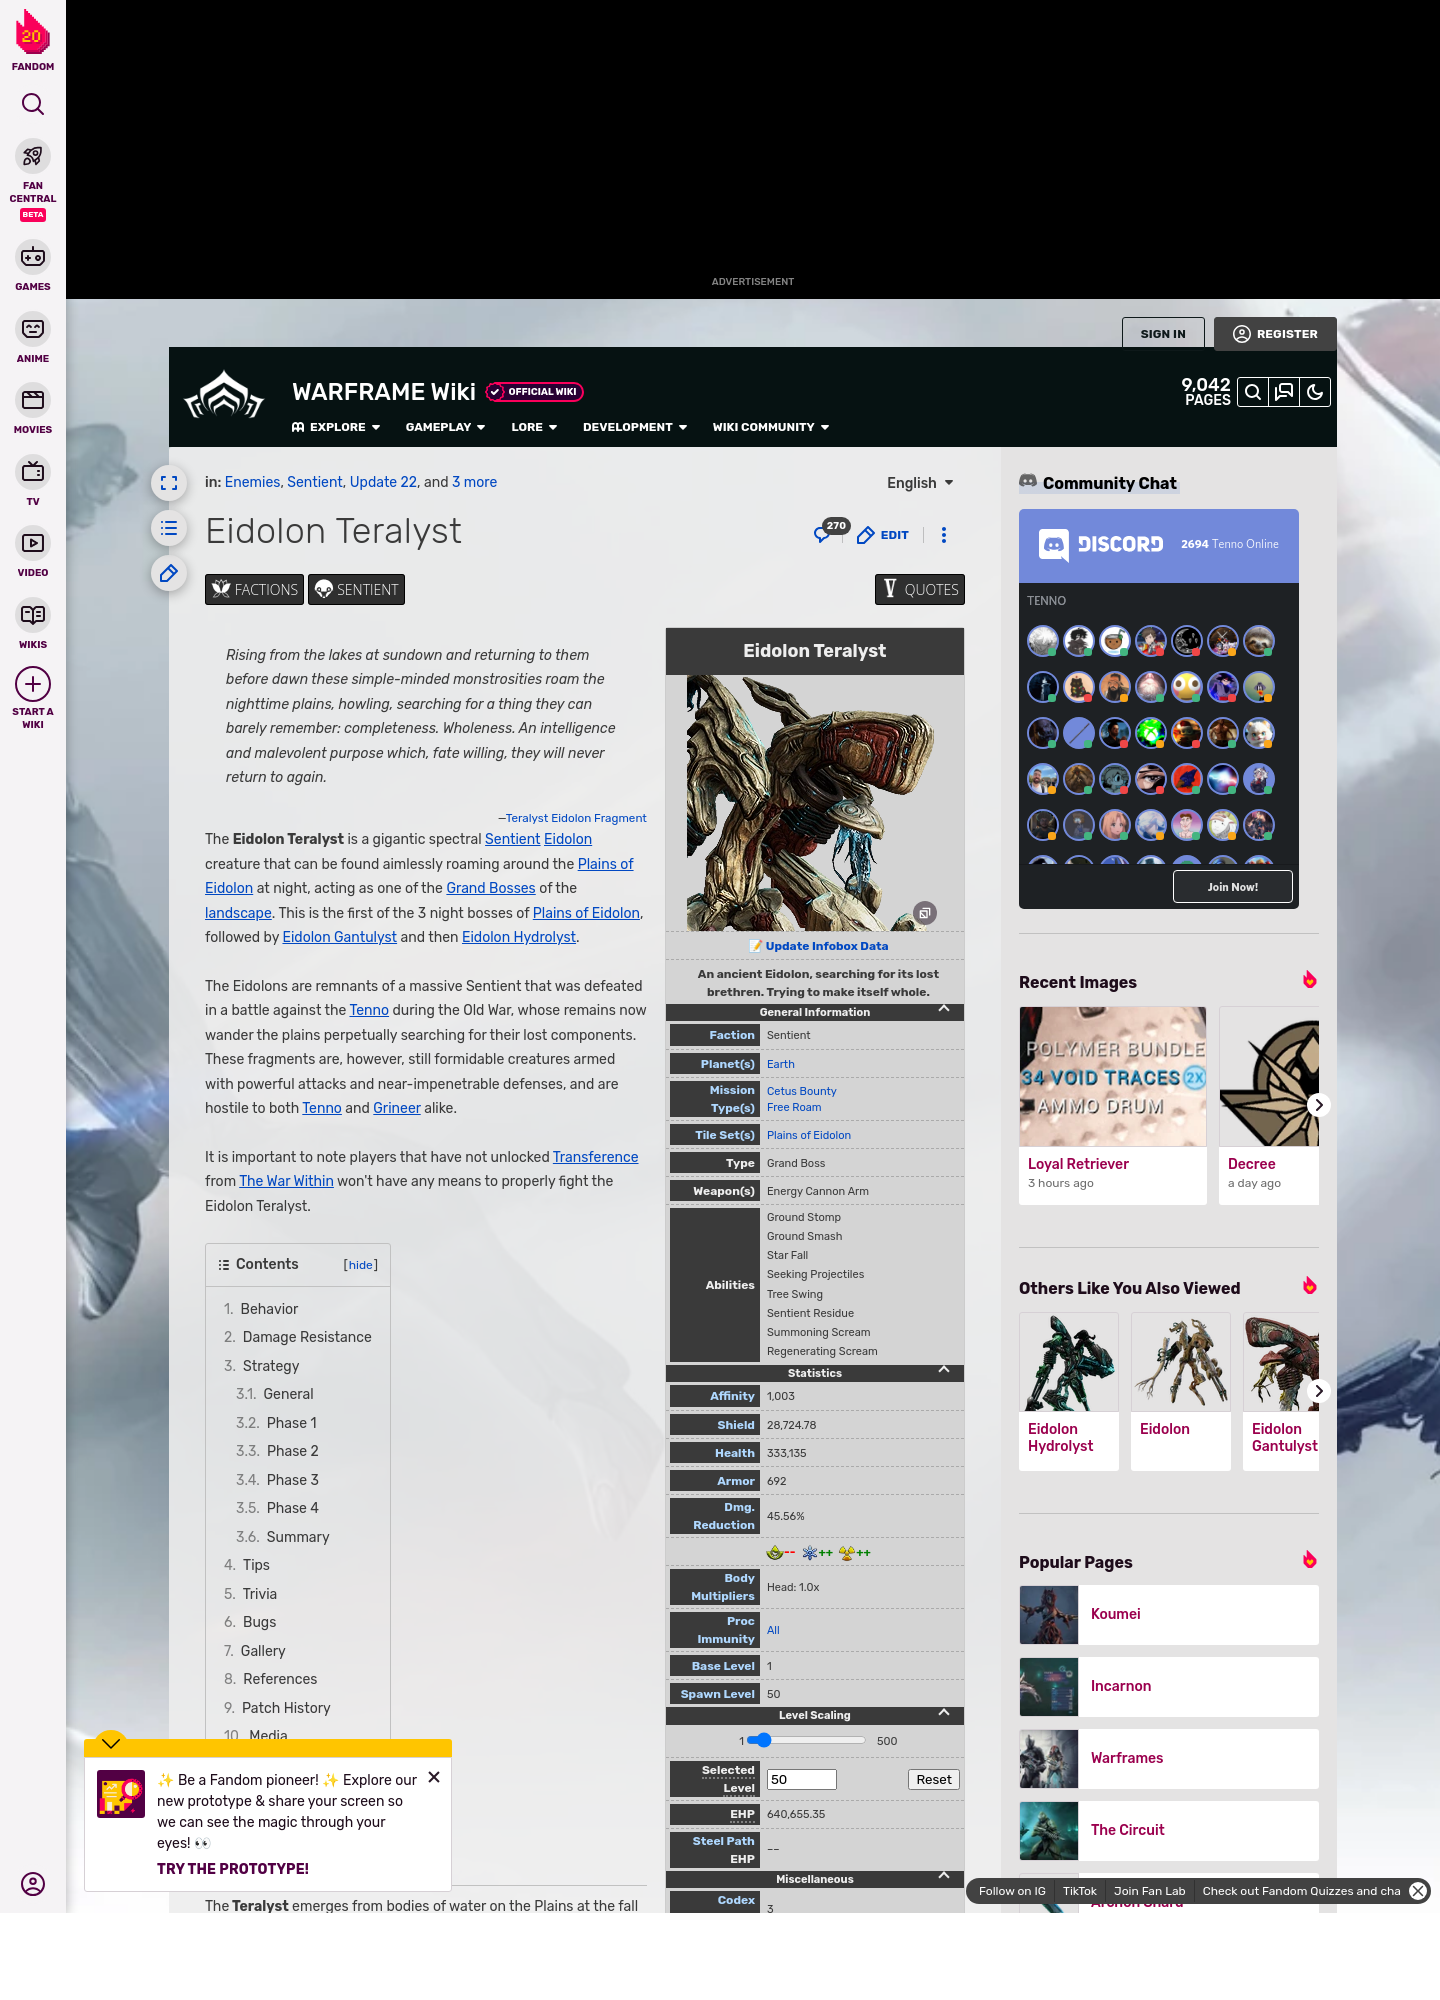Viewport: 1440px width, 2000px height.
Task: Click Join Now on Discord widget
Action: pos(1233,887)
